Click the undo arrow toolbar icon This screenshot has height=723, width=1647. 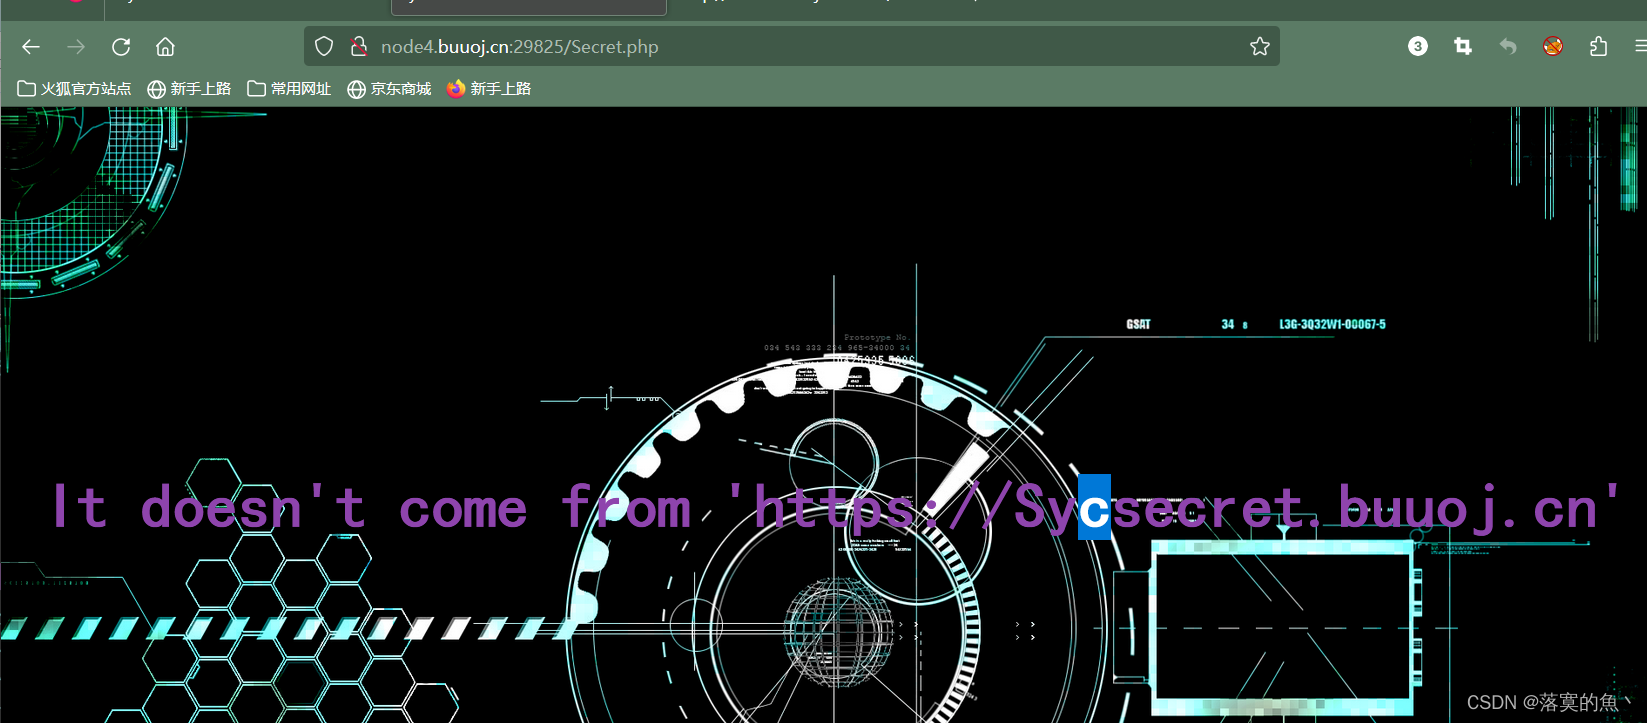click(1508, 46)
